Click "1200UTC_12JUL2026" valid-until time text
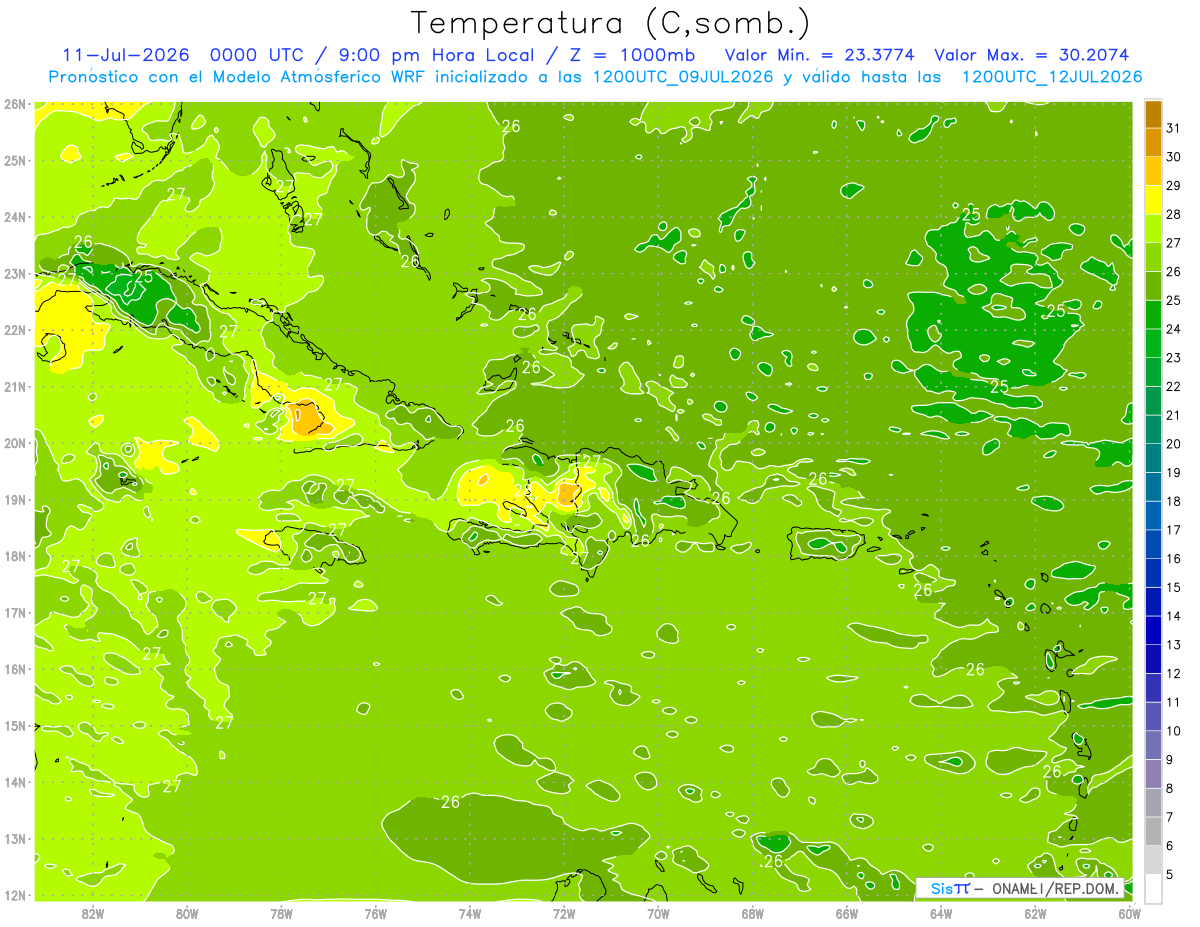This screenshot has width=1200, height=927. pyautogui.click(x=1052, y=77)
